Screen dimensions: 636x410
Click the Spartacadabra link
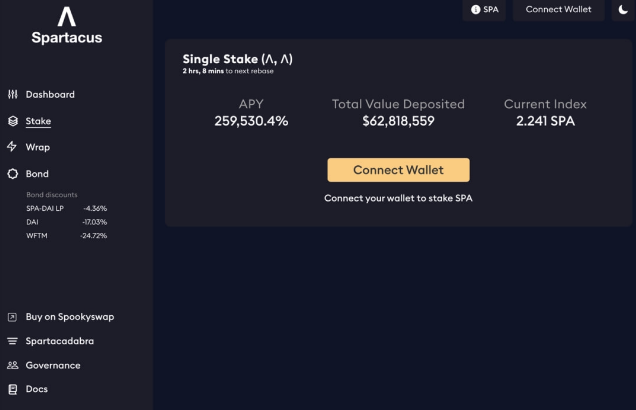[60, 341]
